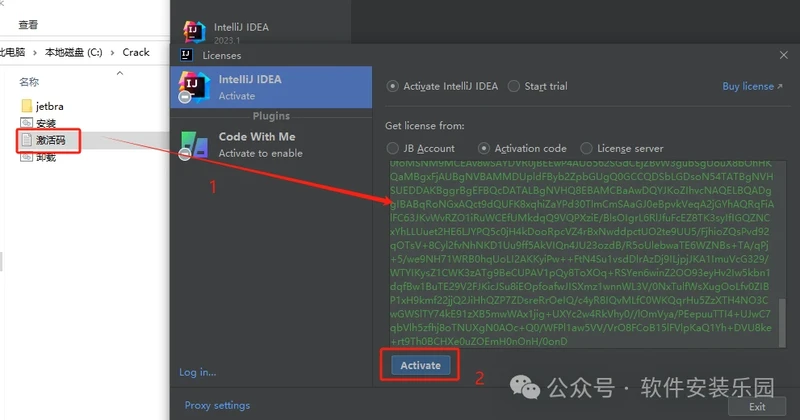This screenshot has height=420, width=800.
Task: Open the jetbra folder
Action: coord(27,105)
